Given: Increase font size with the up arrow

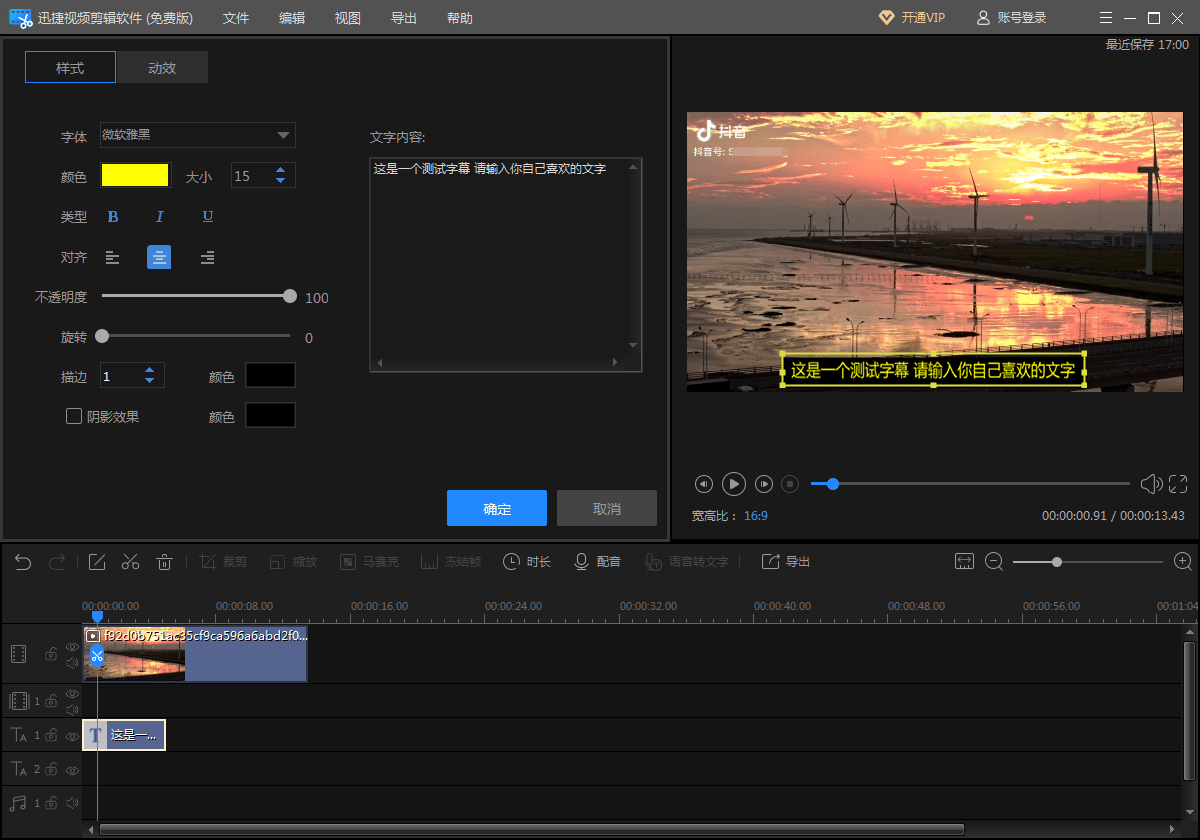Looking at the screenshot, I should 281,171.
